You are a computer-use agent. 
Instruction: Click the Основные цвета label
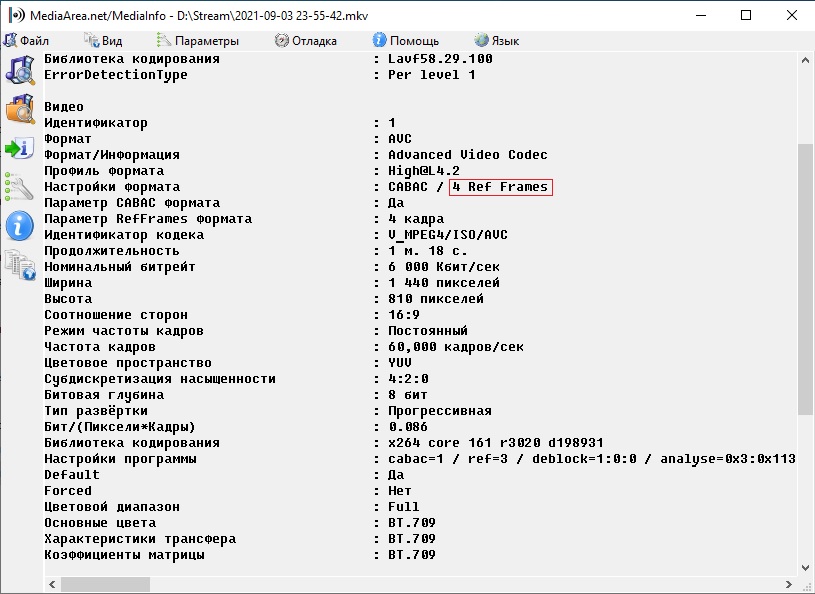coord(100,523)
